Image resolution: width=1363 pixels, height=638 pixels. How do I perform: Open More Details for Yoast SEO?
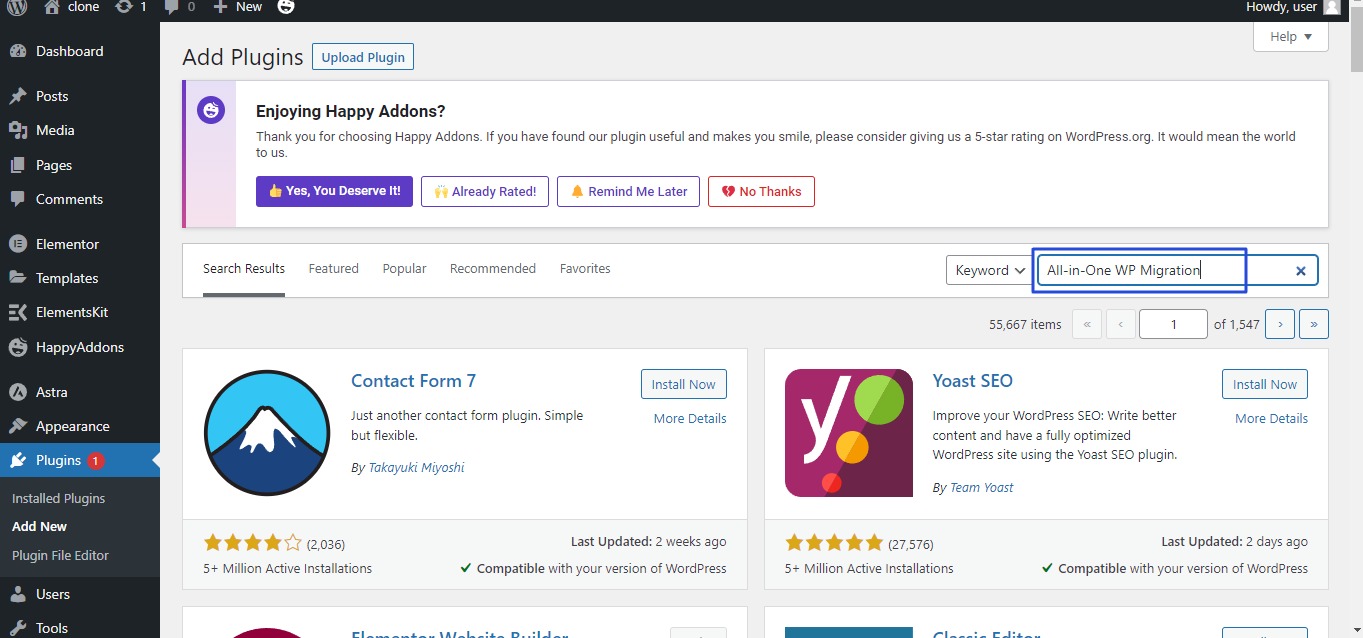pyautogui.click(x=1271, y=419)
